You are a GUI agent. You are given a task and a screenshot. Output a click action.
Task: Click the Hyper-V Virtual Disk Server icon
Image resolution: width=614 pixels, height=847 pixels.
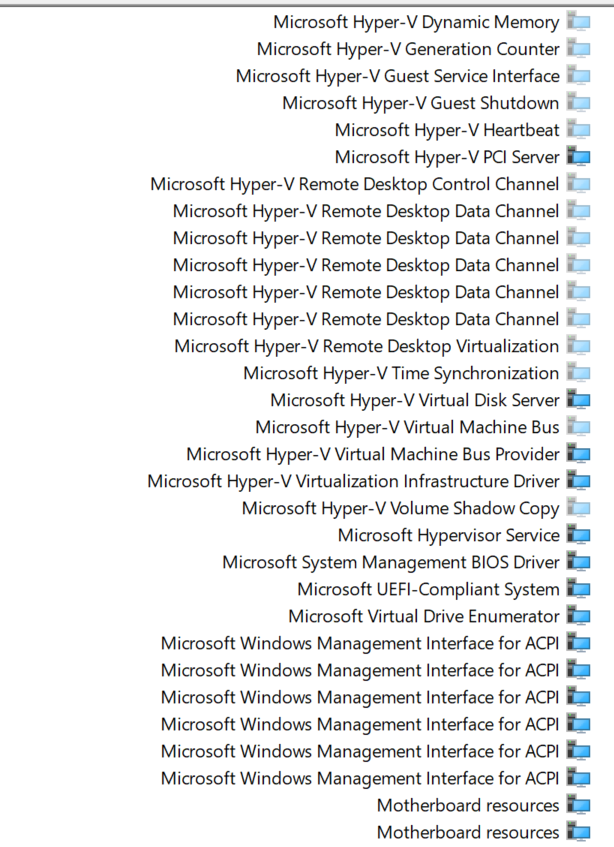[578, 399]
